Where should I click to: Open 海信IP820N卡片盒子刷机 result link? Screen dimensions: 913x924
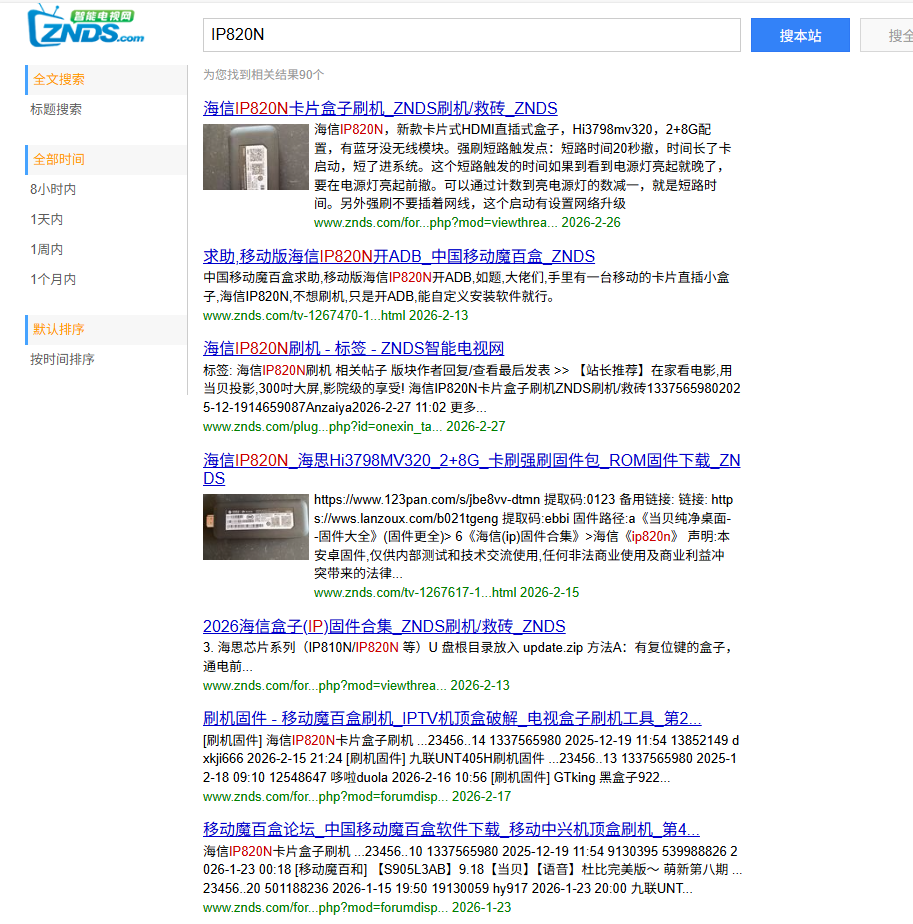click(380, 108)
